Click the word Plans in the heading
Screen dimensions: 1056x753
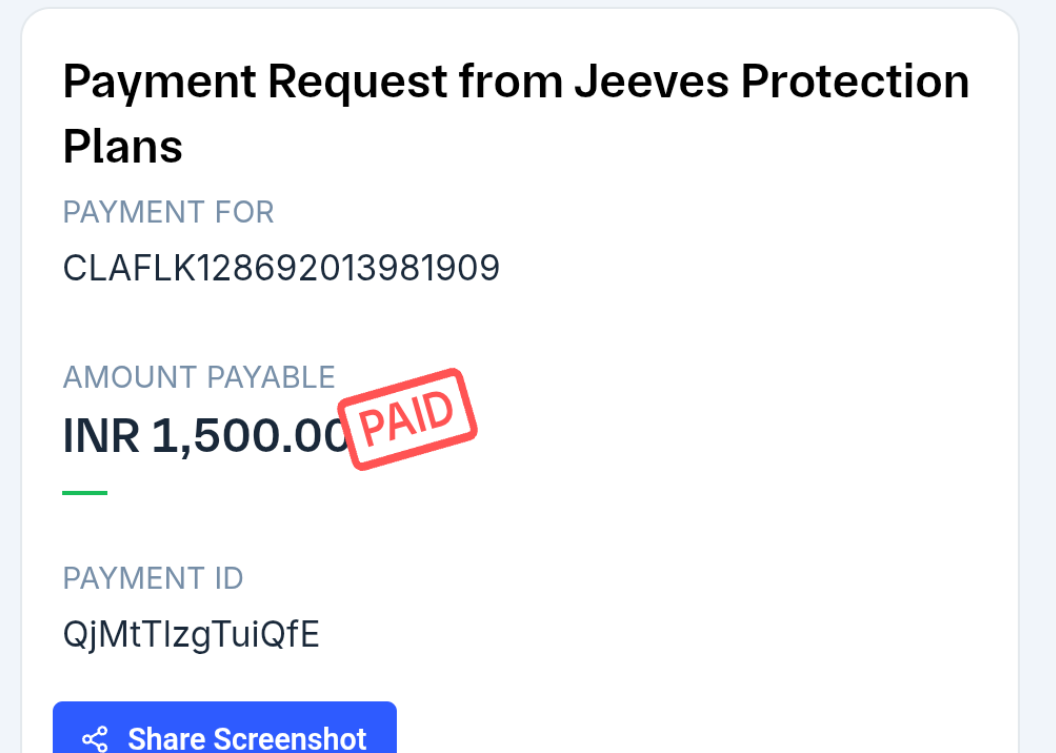tap(123, 146)
